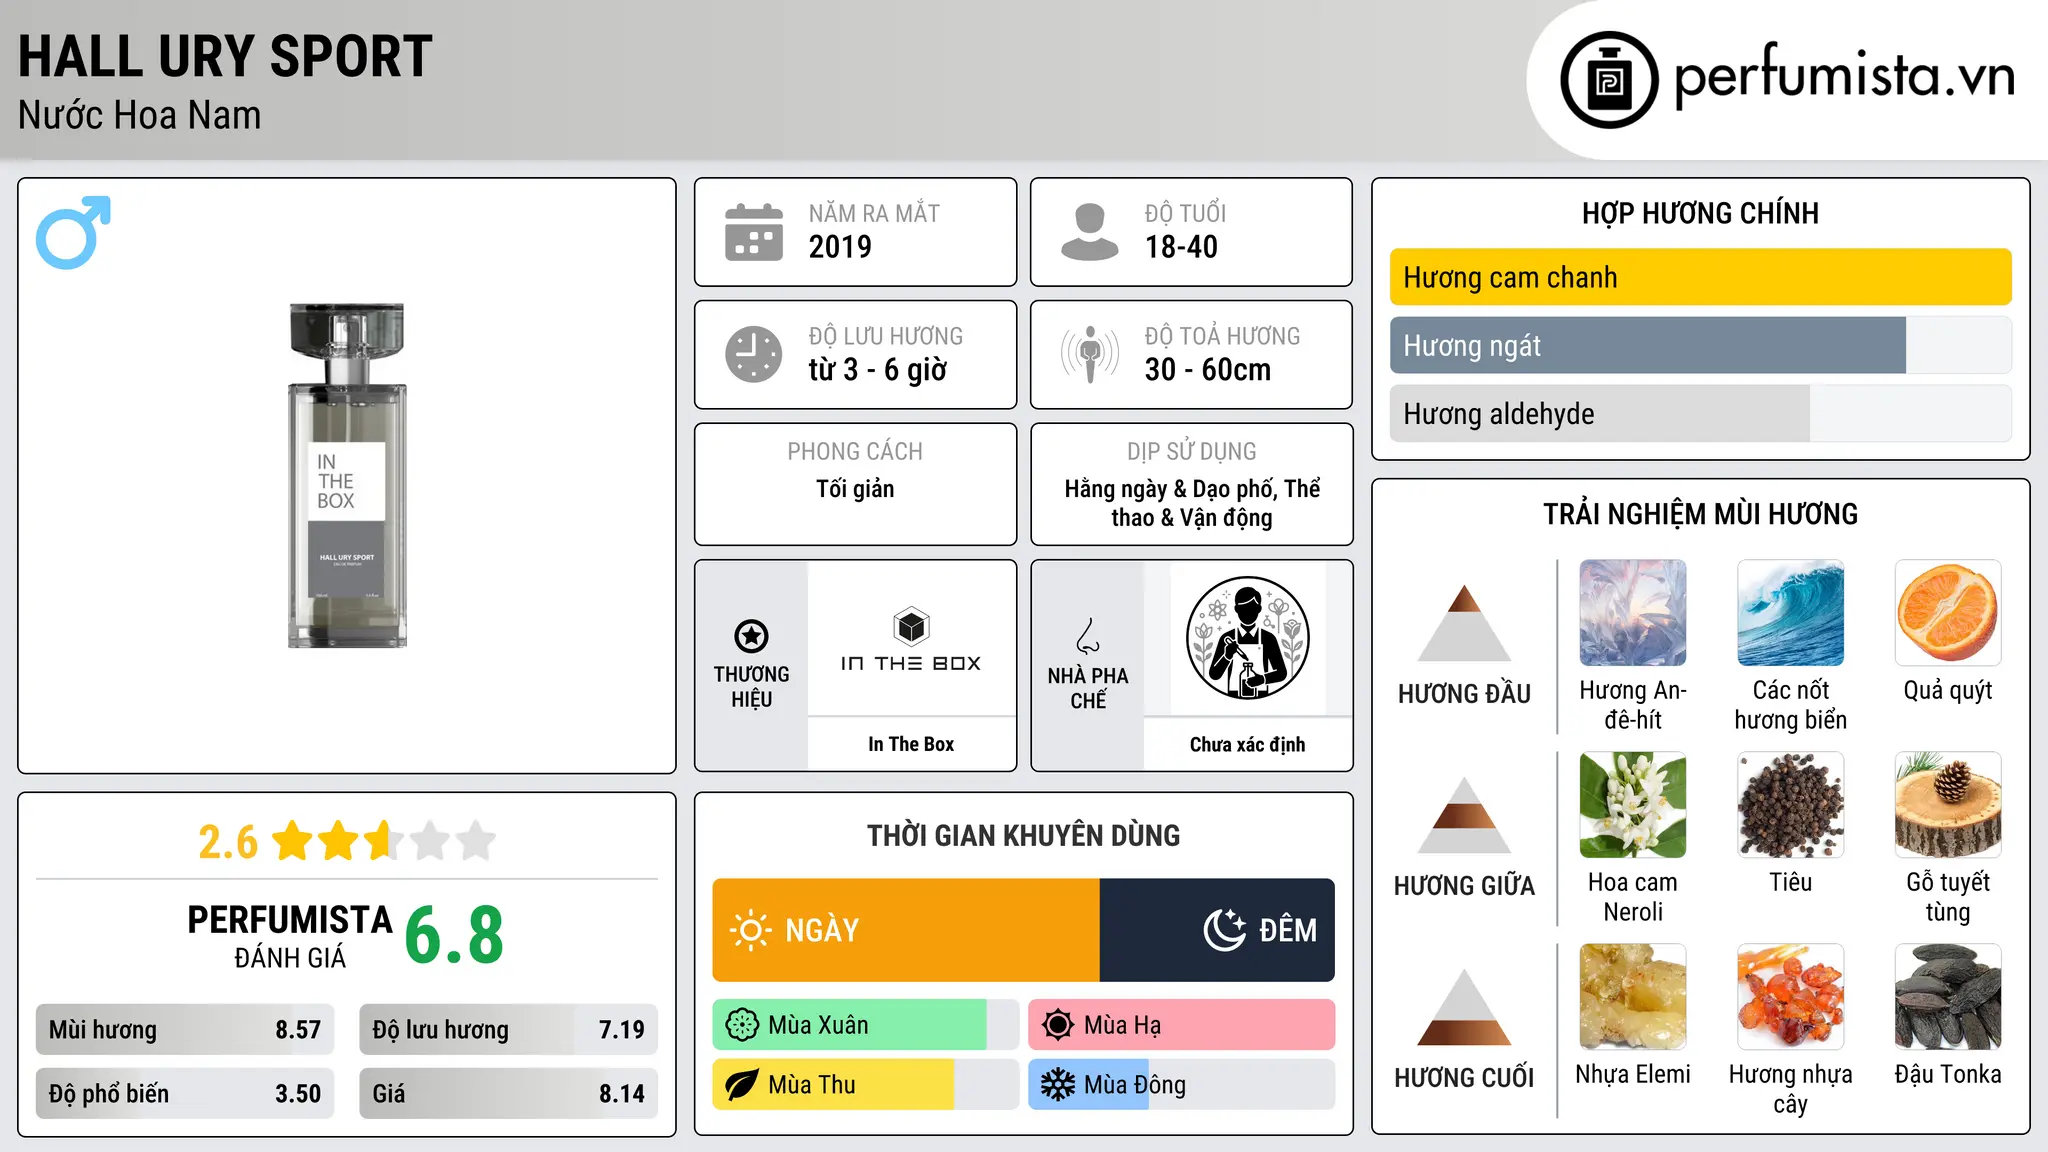Screen dimensions: 2048x1152
Task: Click the leaf icon for Mùa Thu
Action: [742, 1085]
